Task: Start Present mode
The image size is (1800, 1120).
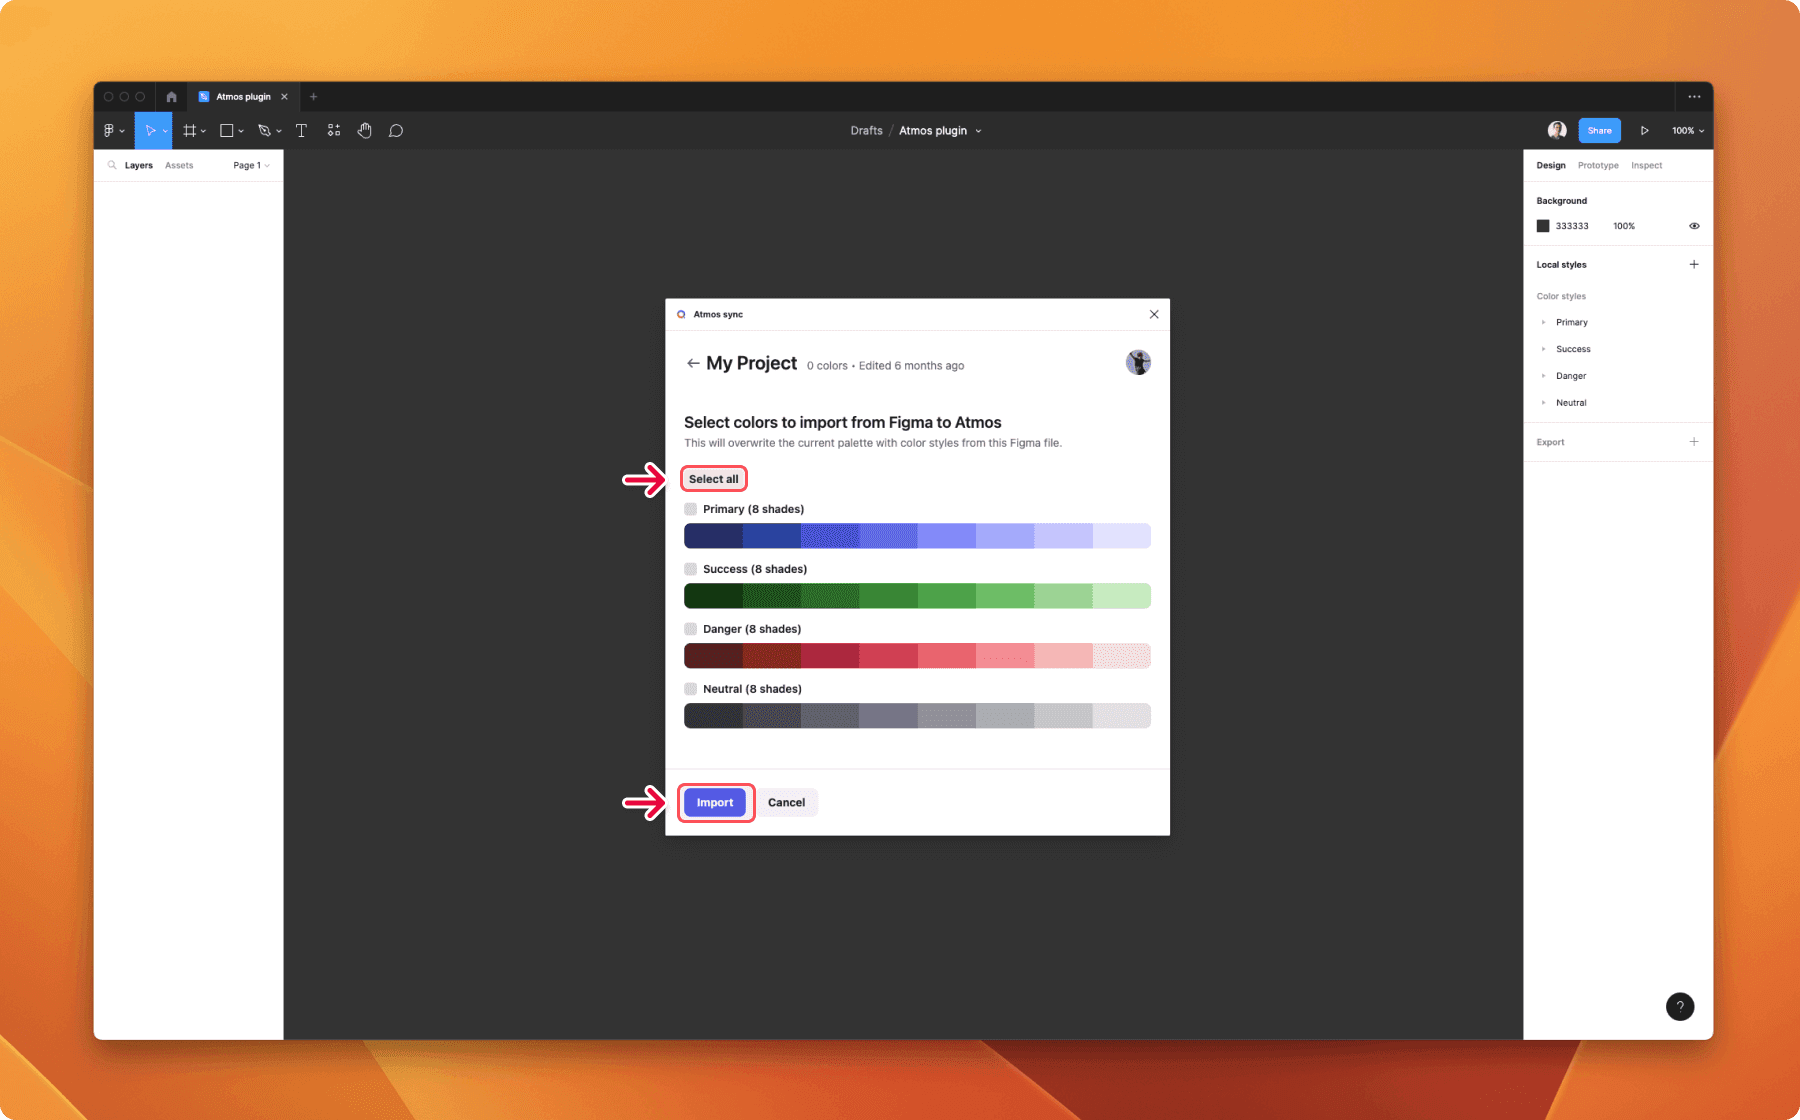Action: click(1645, 130)
